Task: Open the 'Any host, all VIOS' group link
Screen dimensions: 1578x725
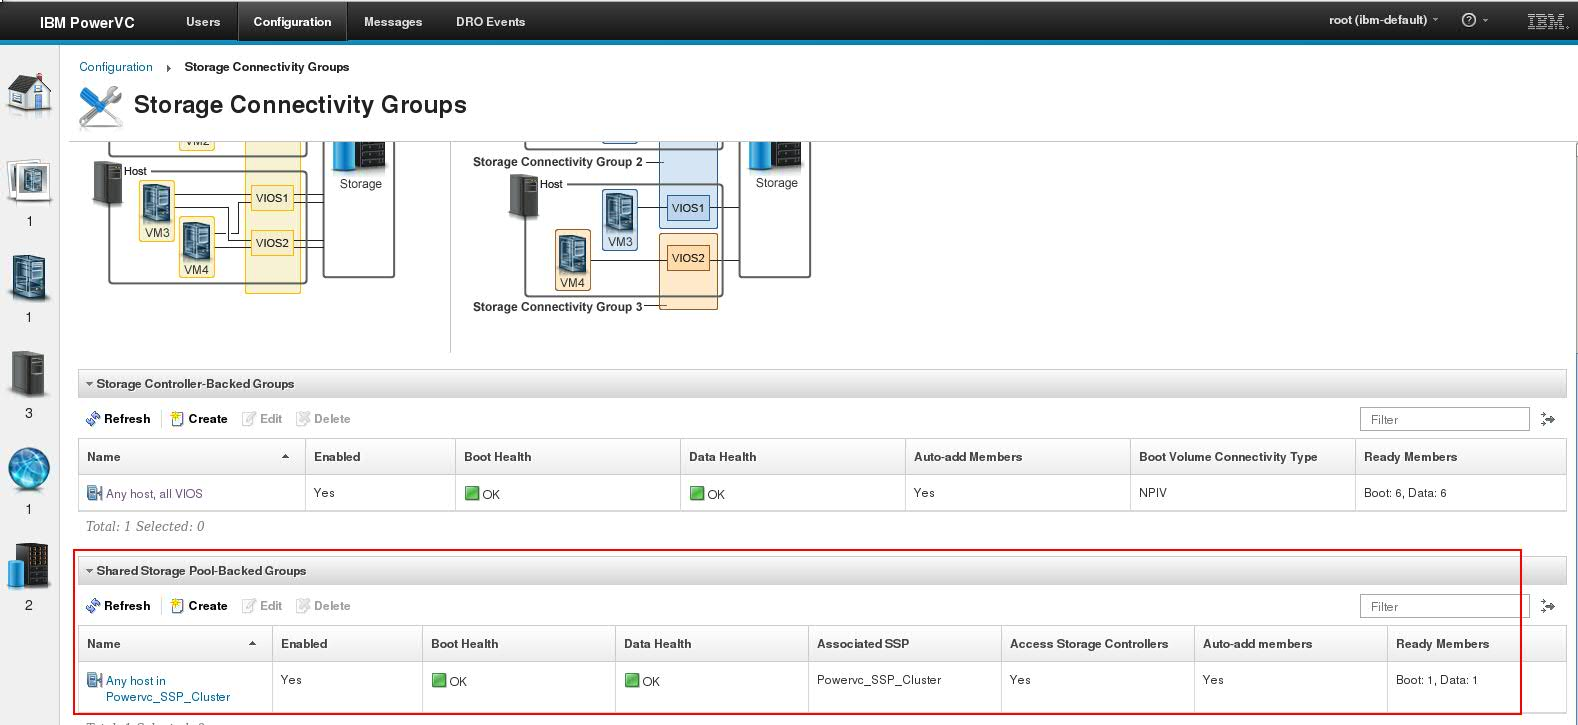Action: pyautogui.click(x=154, y=494)
